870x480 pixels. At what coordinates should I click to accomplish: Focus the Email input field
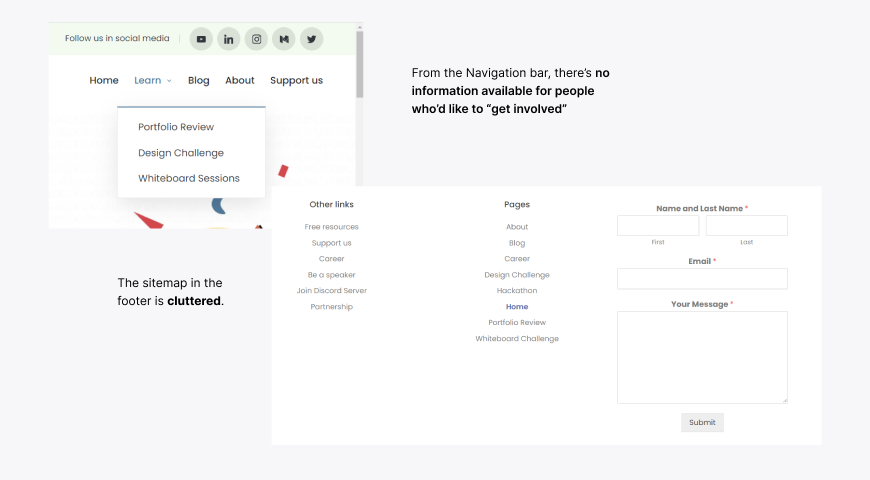click(702, 279)
